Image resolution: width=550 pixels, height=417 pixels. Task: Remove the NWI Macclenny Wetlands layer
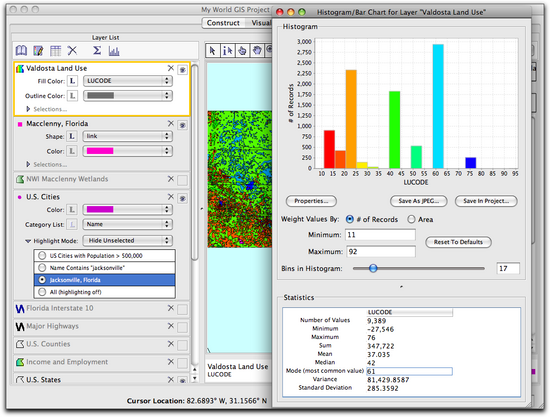point(170,179)
